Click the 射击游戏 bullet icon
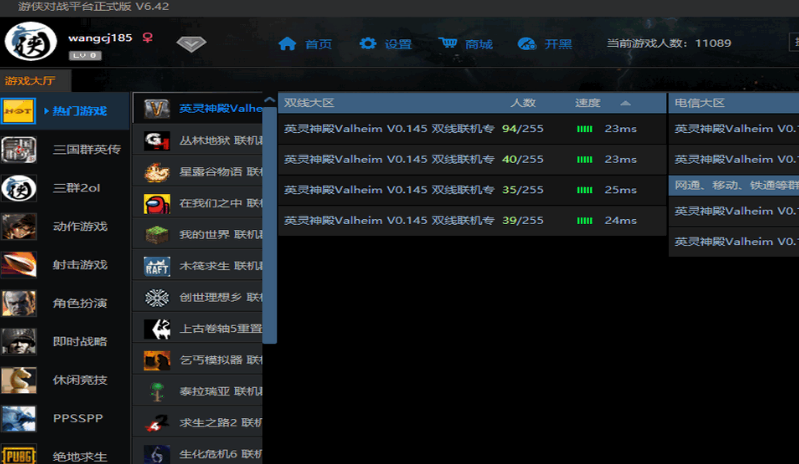The height and width of the screenshot is (464, 799). tap(18, 265)
